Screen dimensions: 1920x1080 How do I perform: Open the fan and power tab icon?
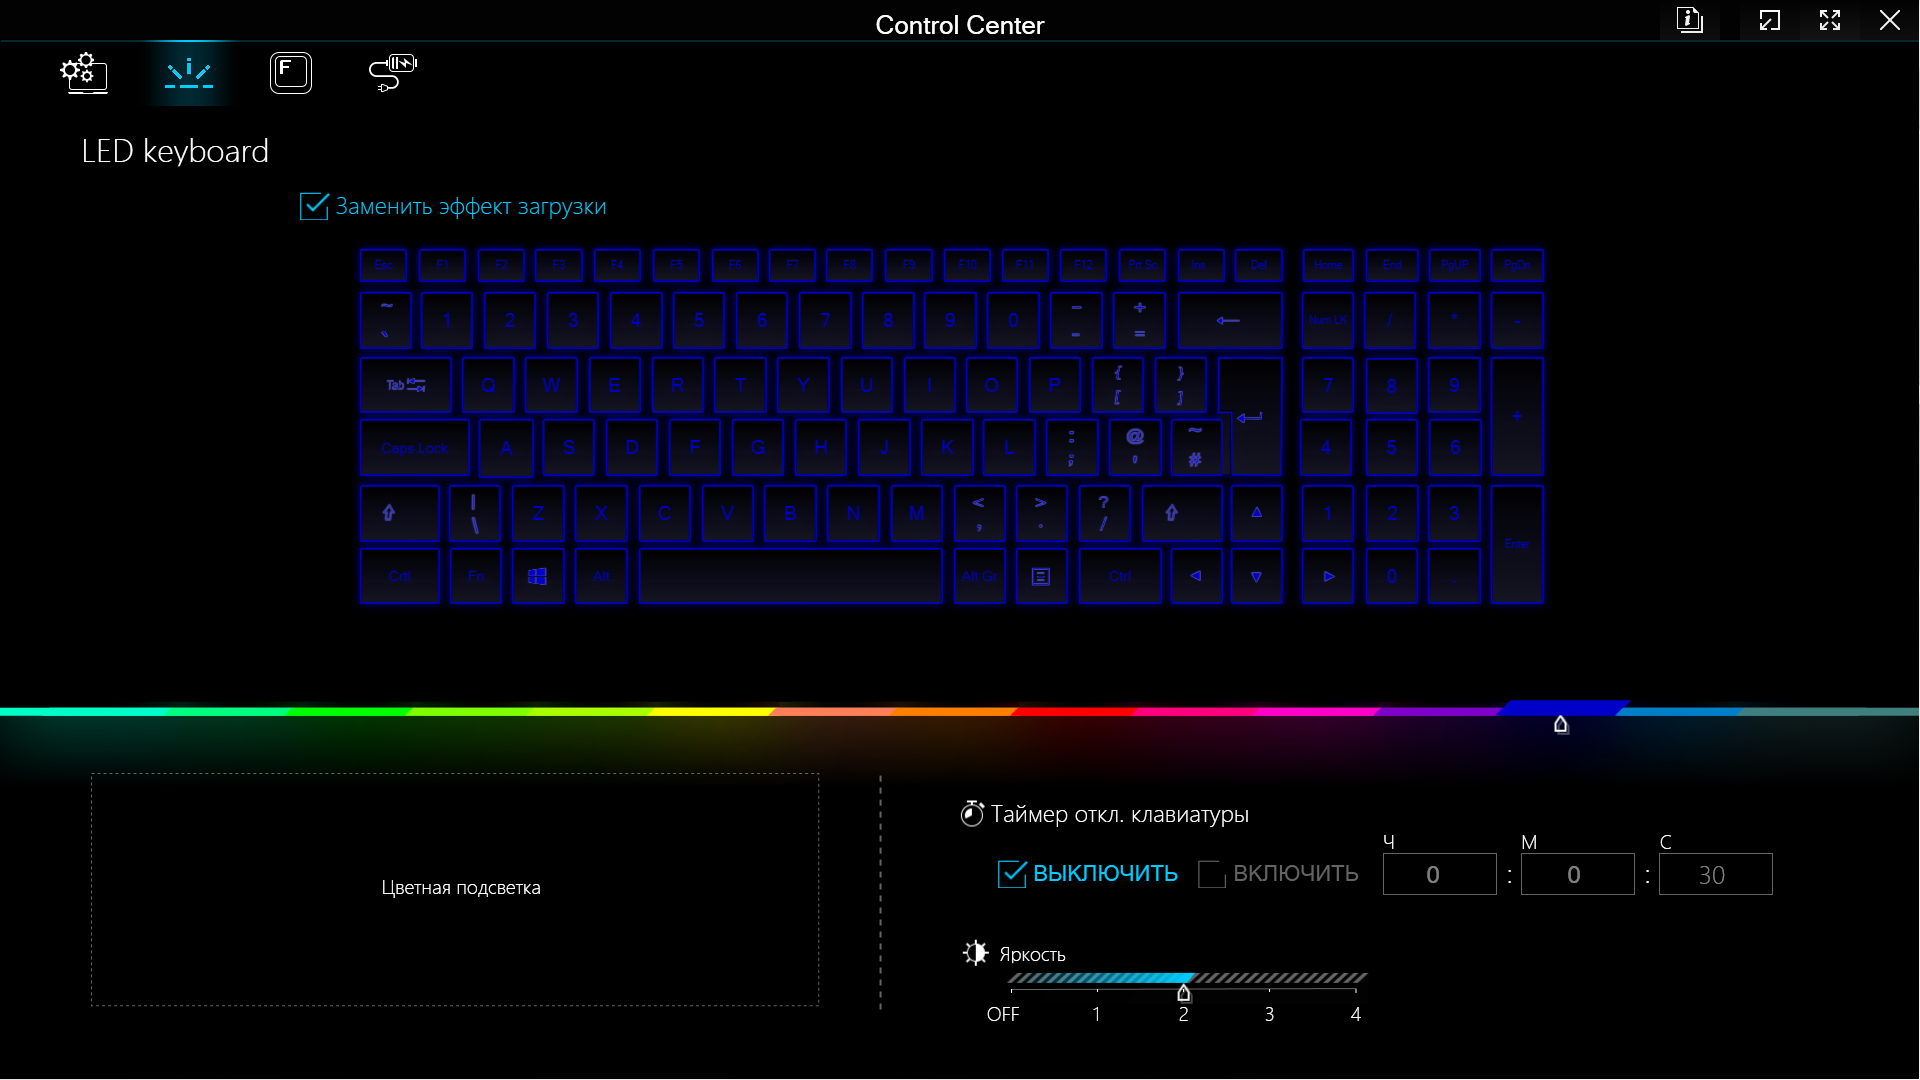tap(392, 72)
